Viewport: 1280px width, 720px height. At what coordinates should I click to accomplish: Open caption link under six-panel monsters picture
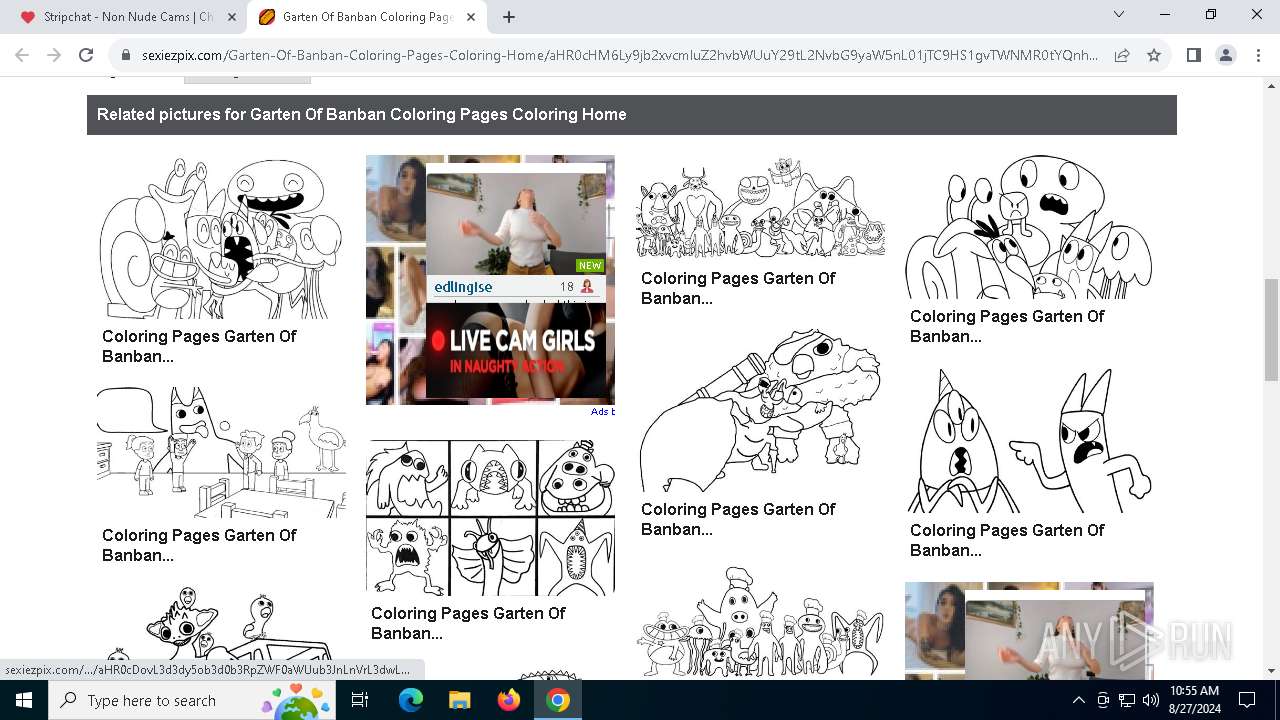click(468, 623)
